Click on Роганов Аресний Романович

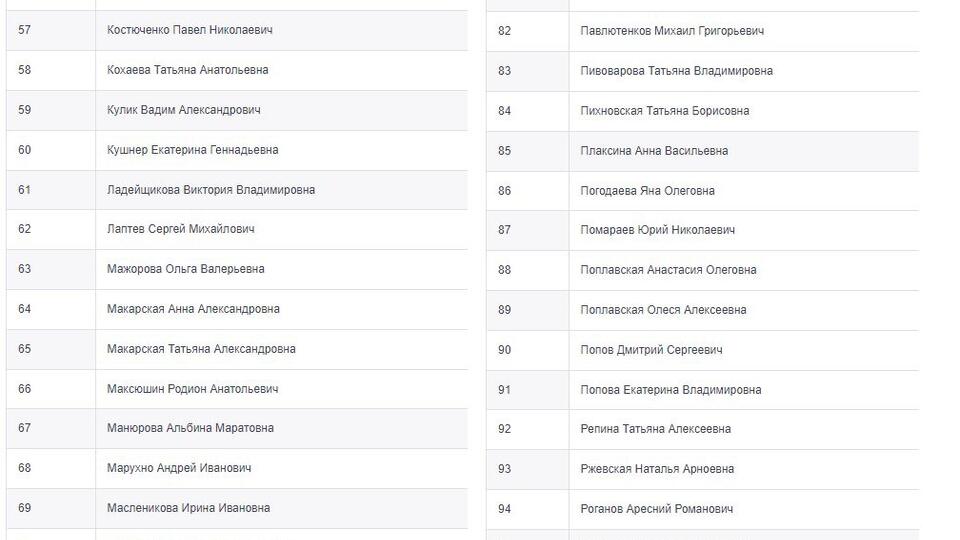pyautogui.click(x=656, y=509)
